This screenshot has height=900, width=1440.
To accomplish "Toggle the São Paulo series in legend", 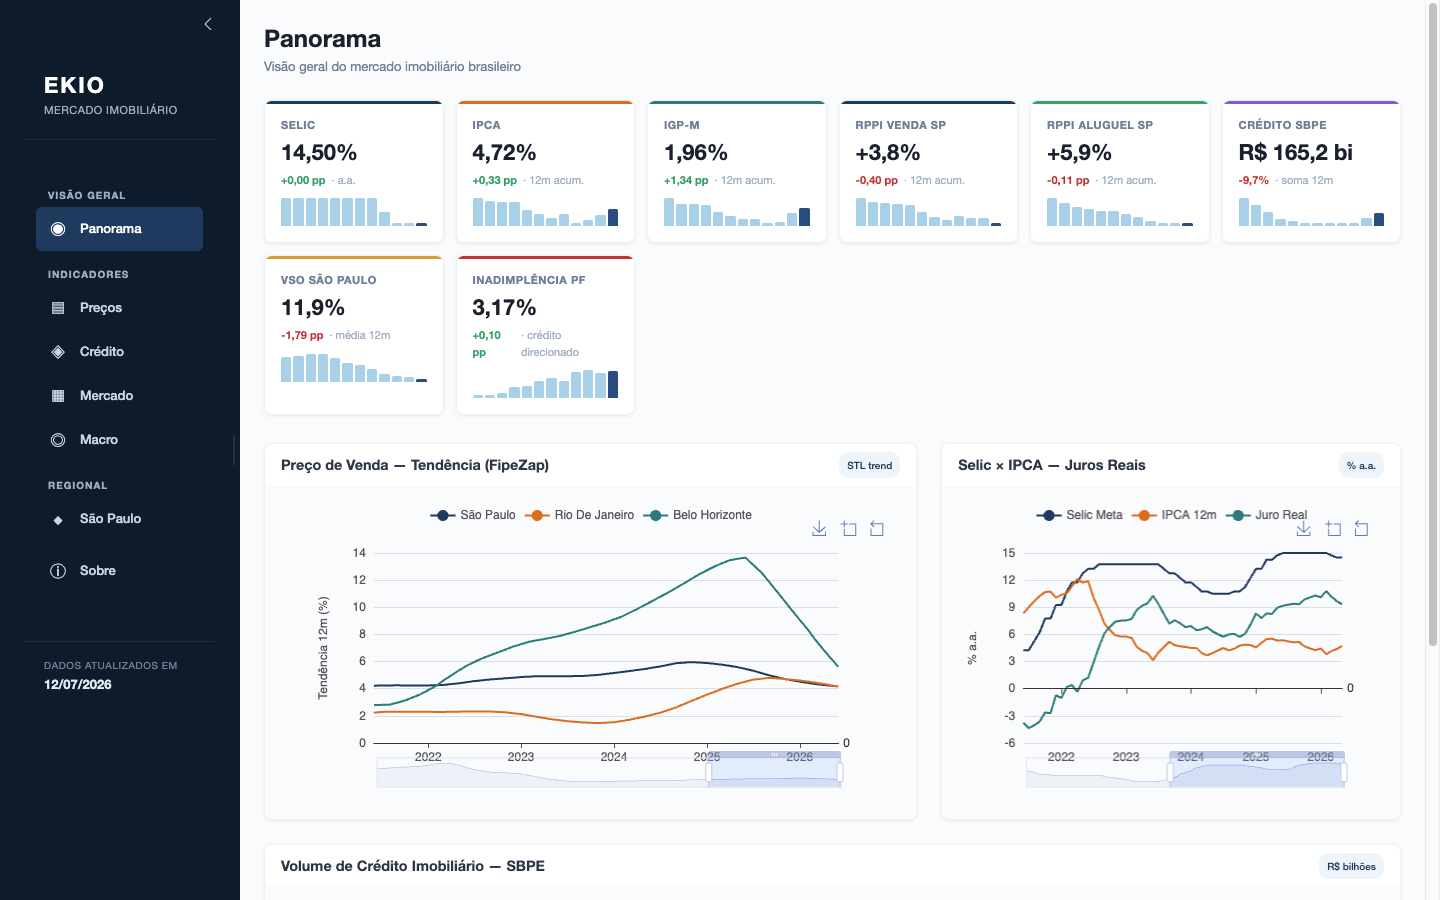I will (x=473, y=515).
